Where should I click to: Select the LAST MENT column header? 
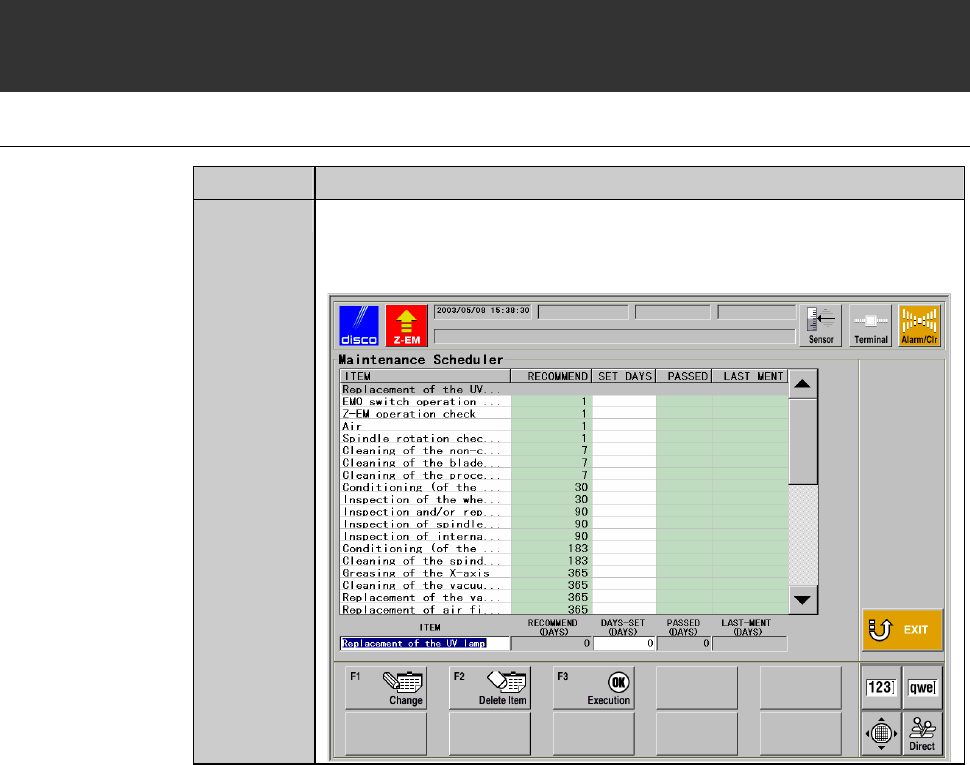[750, 376]
